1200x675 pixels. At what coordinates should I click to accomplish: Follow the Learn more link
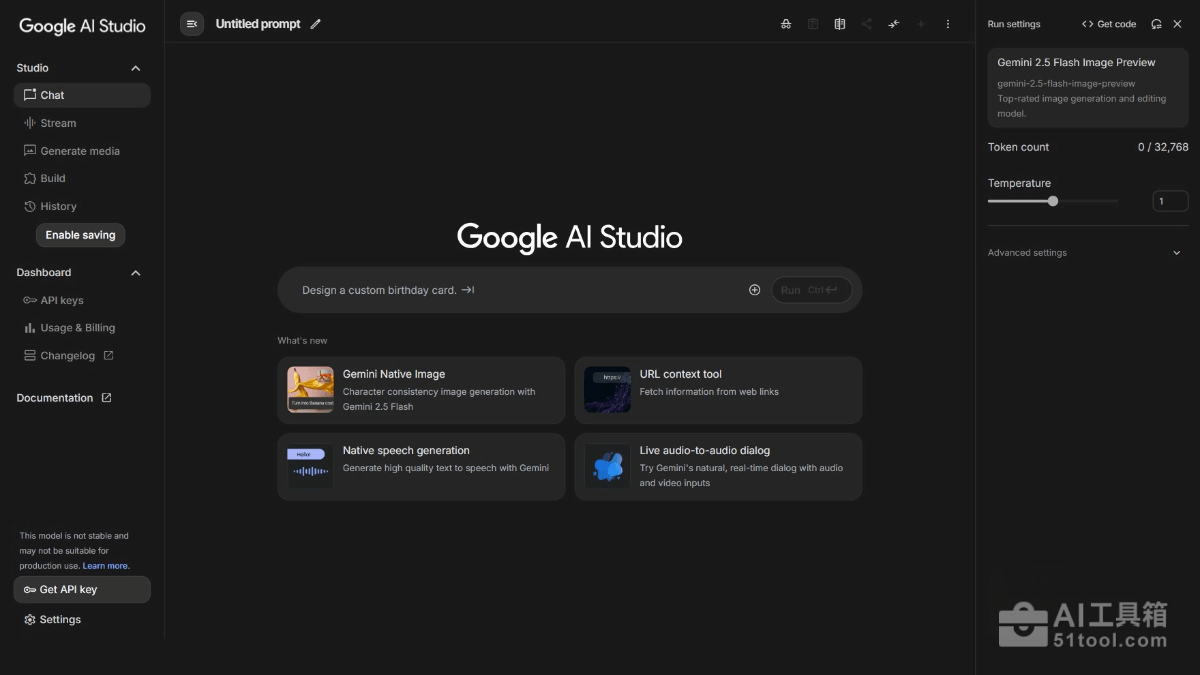[106, 566]
